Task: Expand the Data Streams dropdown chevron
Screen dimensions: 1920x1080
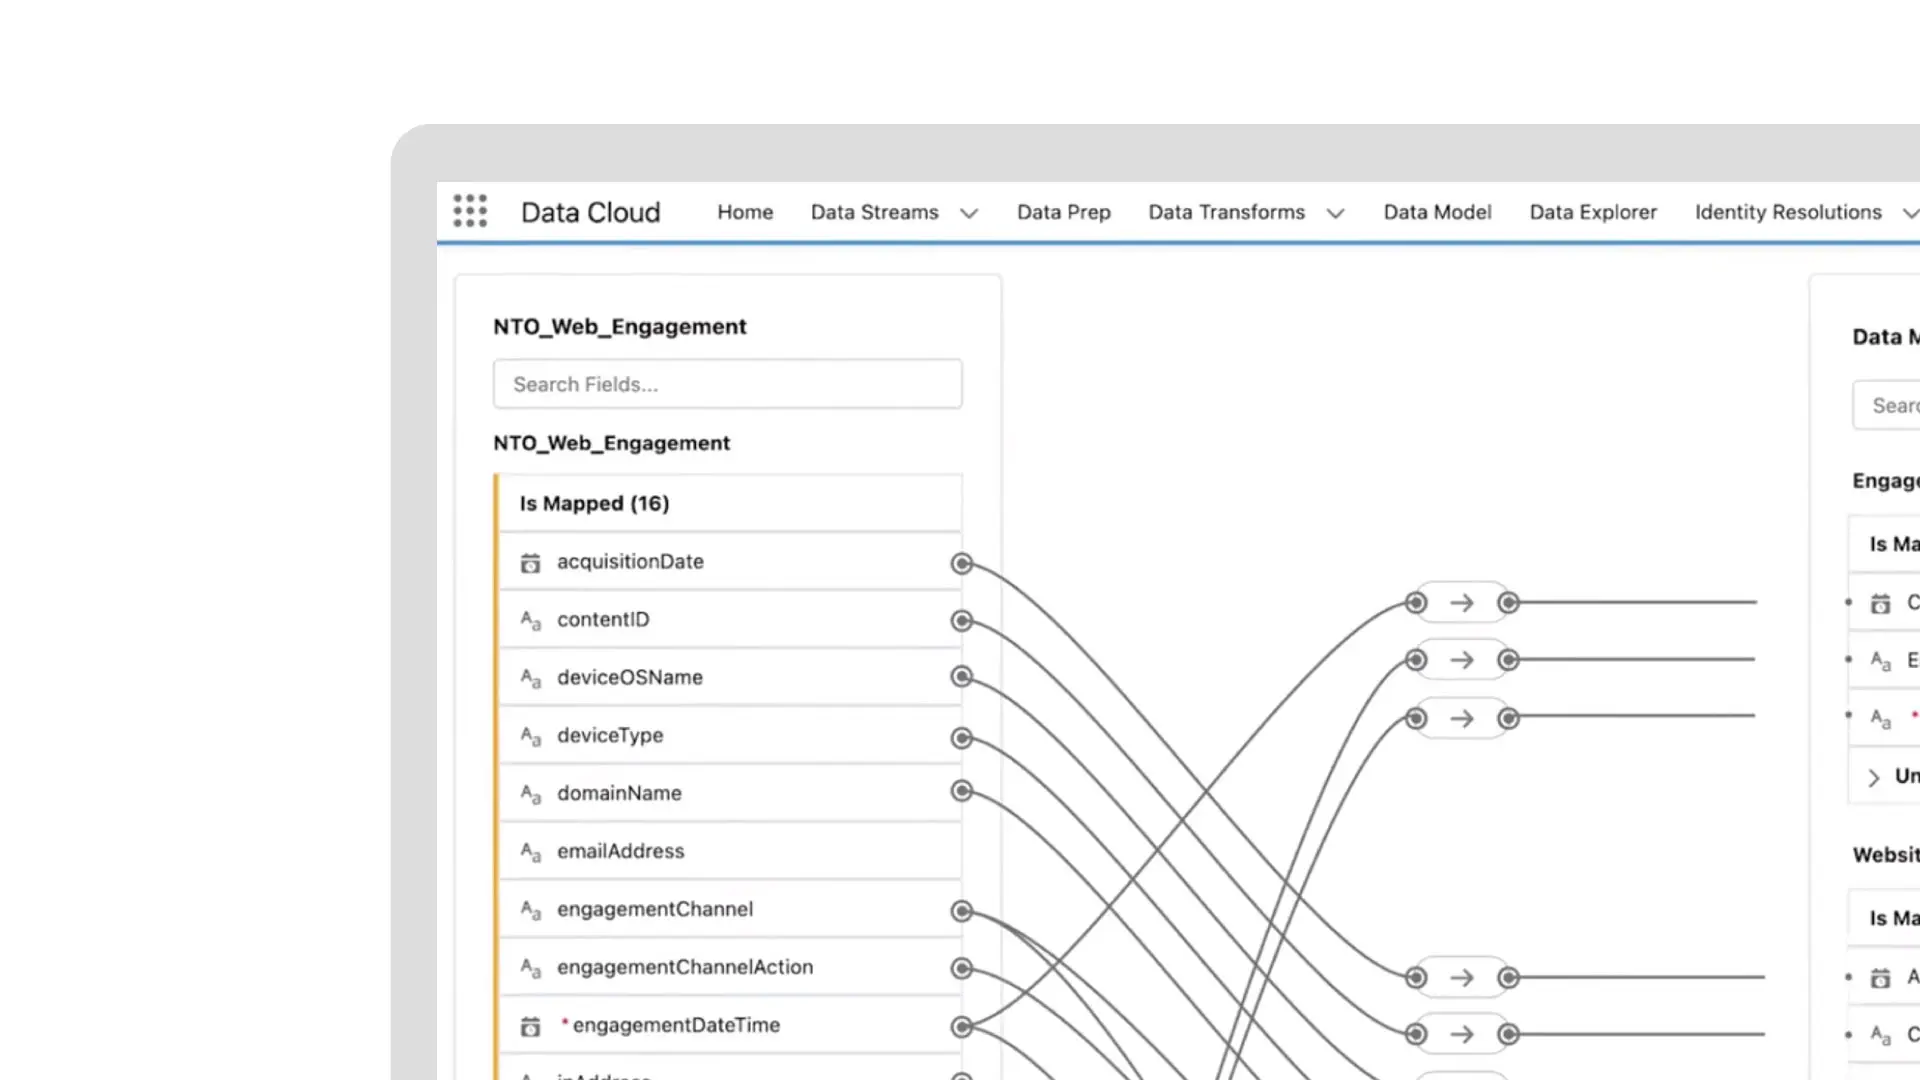Action: tap(969, 213)
